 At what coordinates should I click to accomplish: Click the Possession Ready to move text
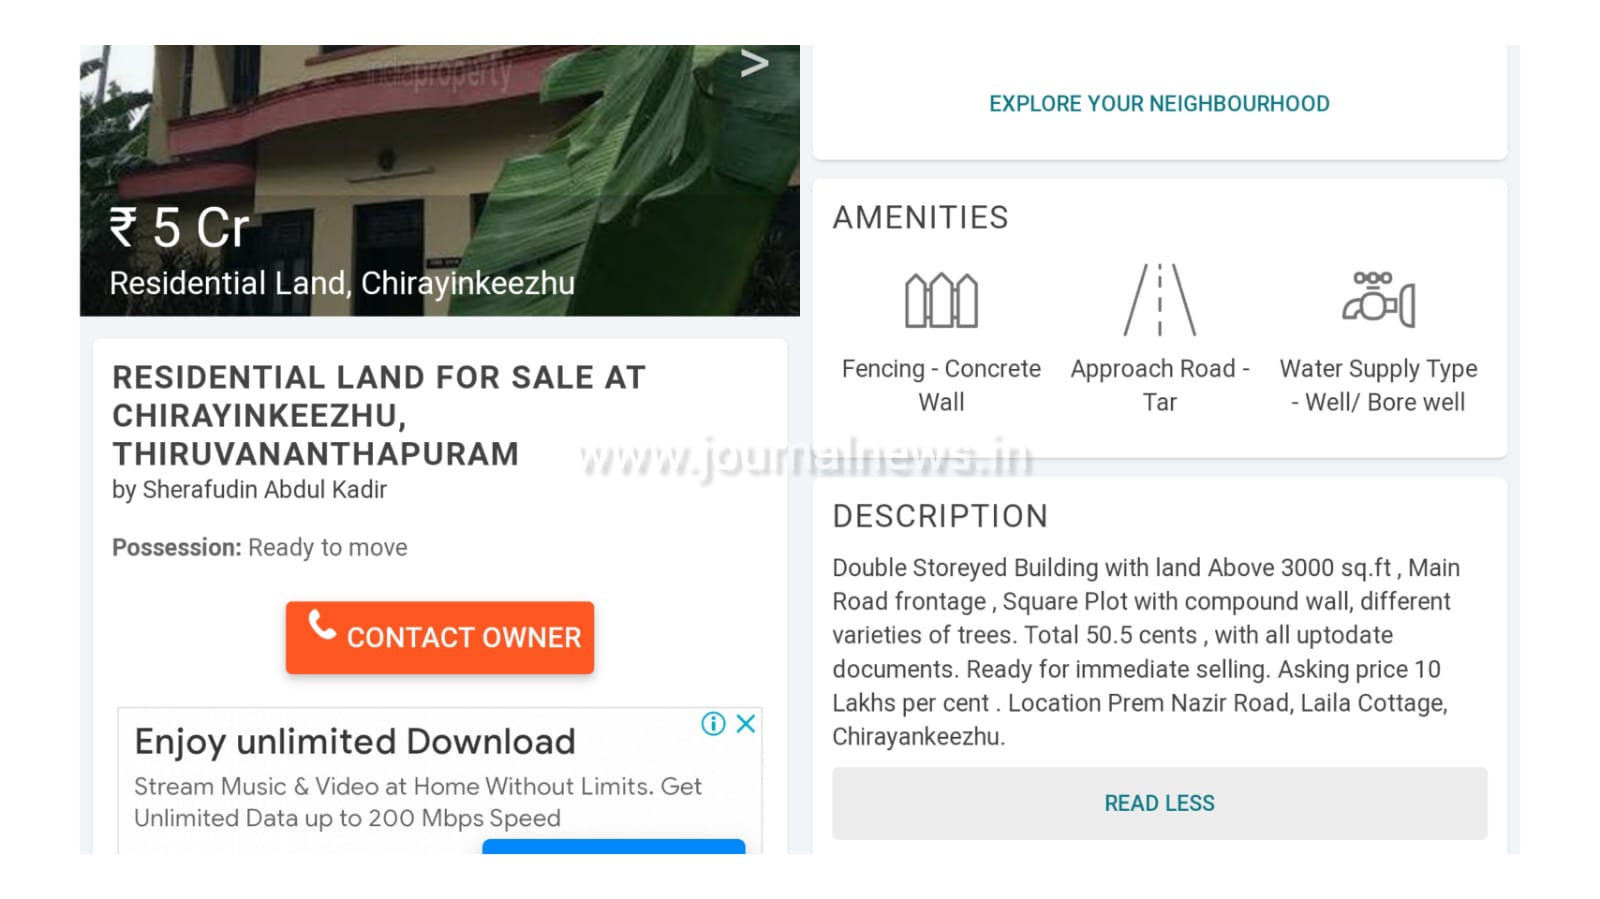click(x=260, y=548)
